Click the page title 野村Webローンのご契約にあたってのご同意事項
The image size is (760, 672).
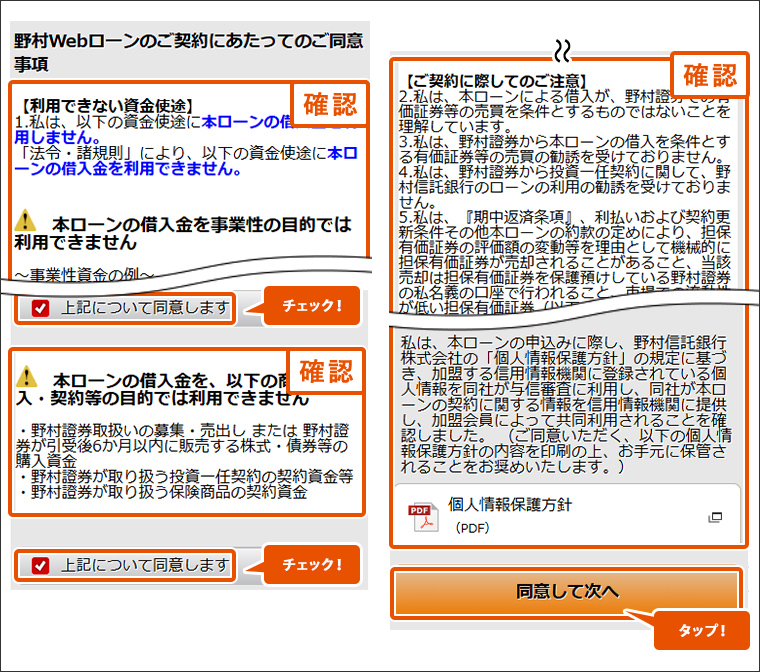[189, 52]
